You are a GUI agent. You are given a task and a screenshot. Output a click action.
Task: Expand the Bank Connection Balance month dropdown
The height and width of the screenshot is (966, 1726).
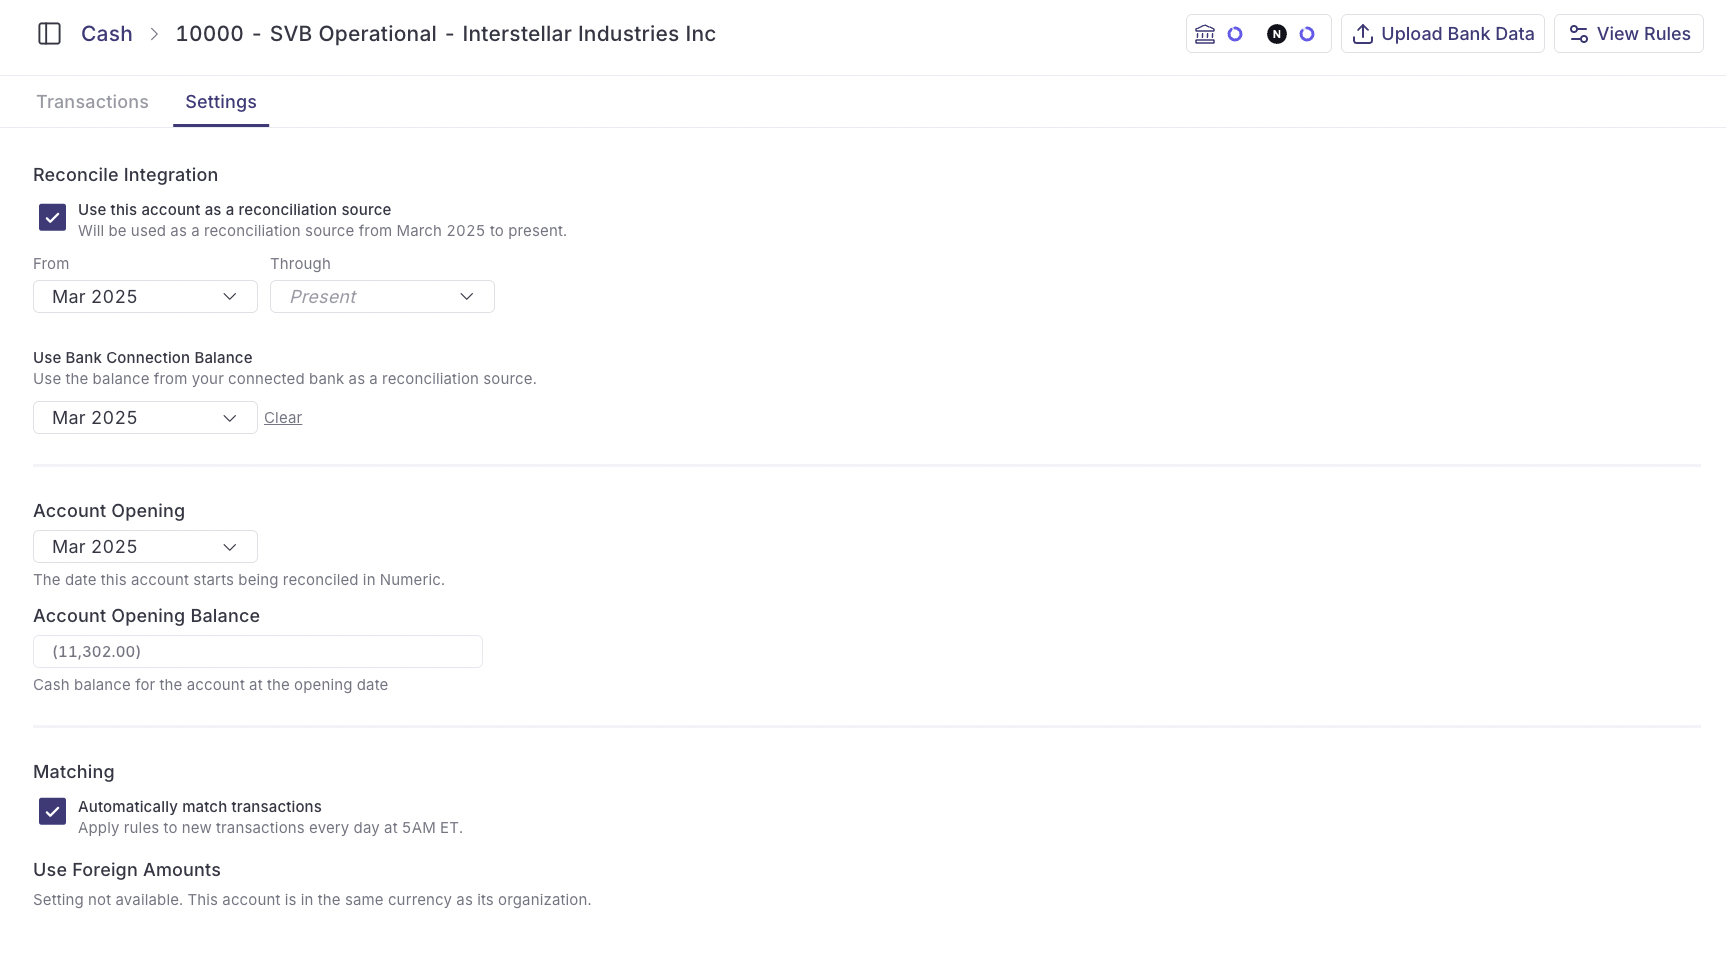click(145, 418)
